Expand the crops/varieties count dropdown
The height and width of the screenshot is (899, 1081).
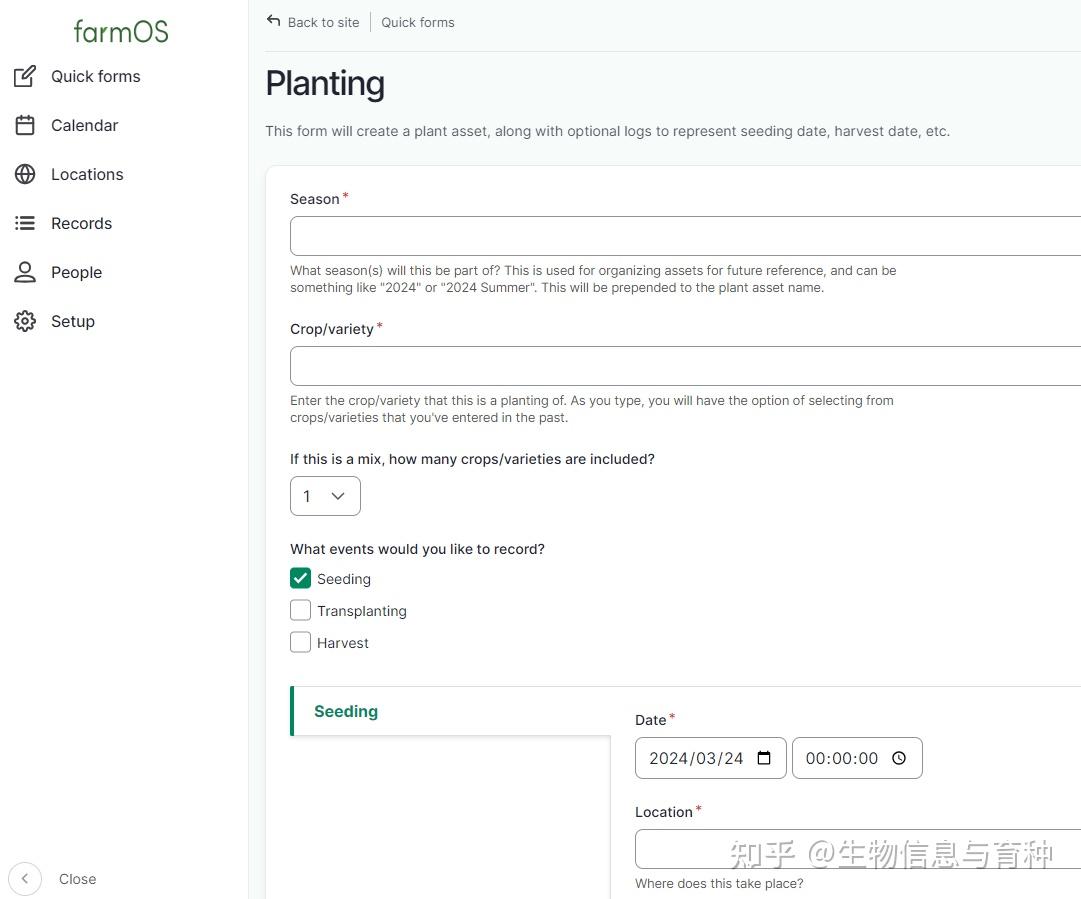pyautogui.click(x=325, y=496)
